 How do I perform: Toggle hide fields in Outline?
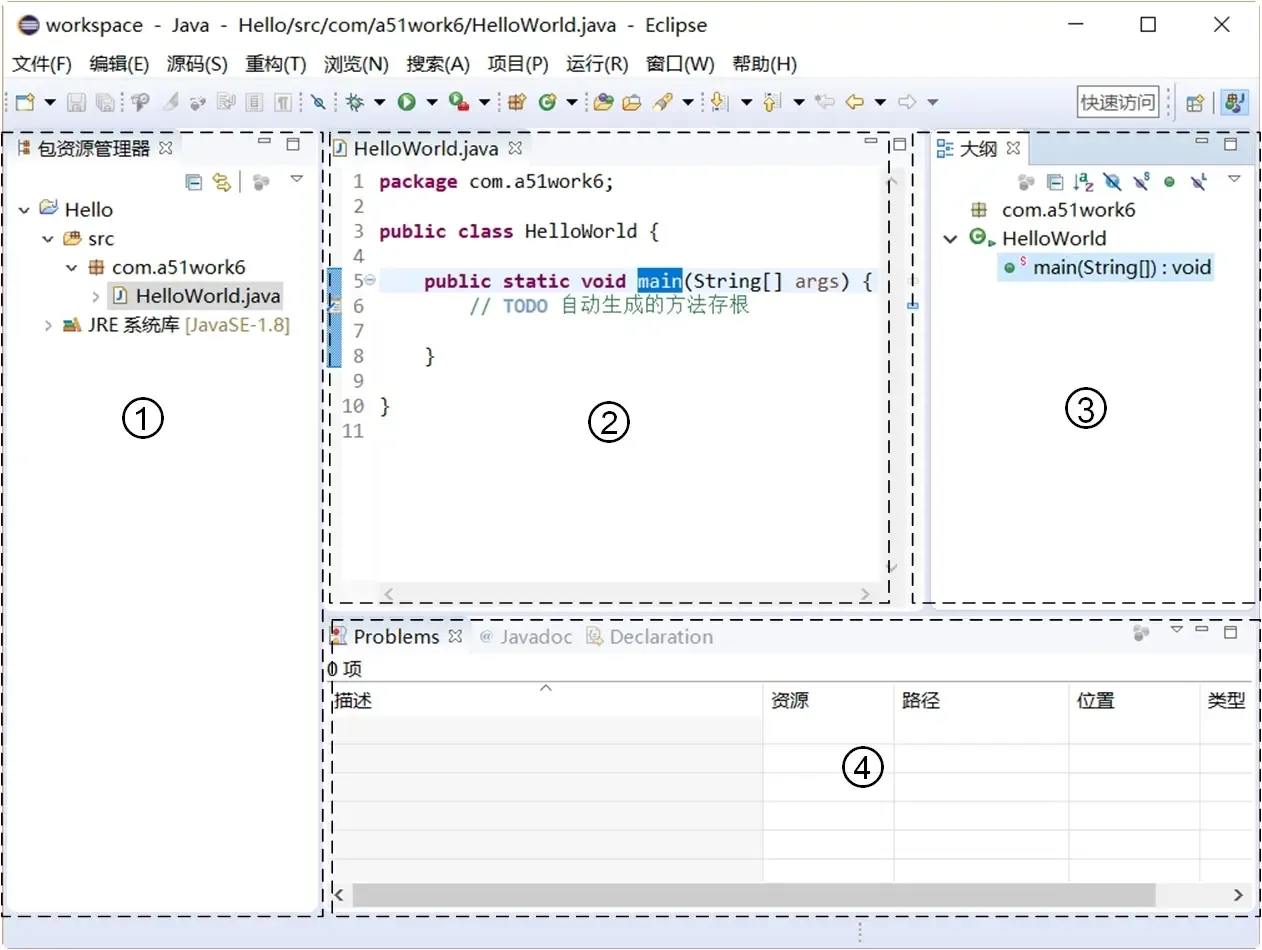[1112, 181]
